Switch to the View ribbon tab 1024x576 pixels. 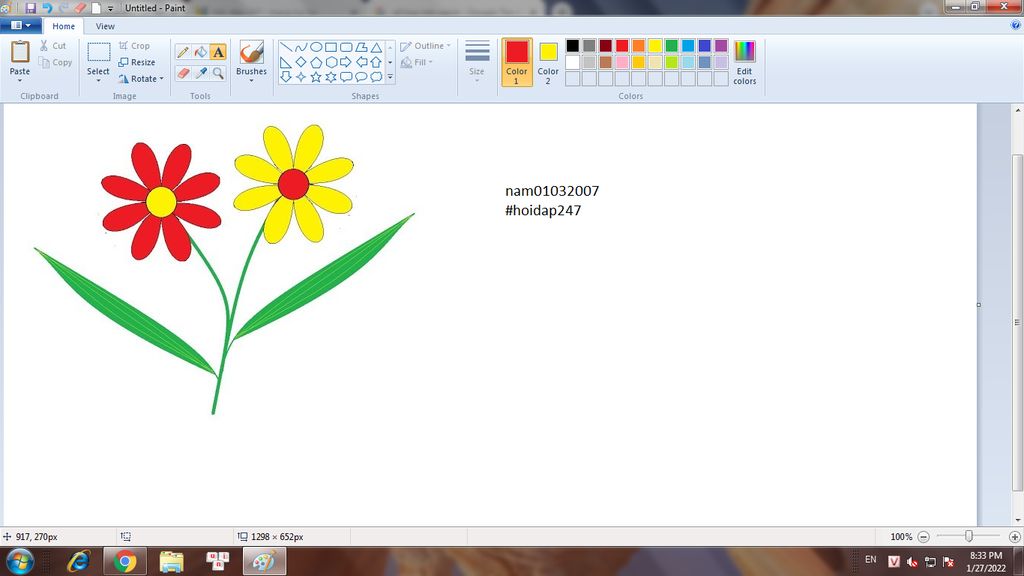click(x=105, y=26)
